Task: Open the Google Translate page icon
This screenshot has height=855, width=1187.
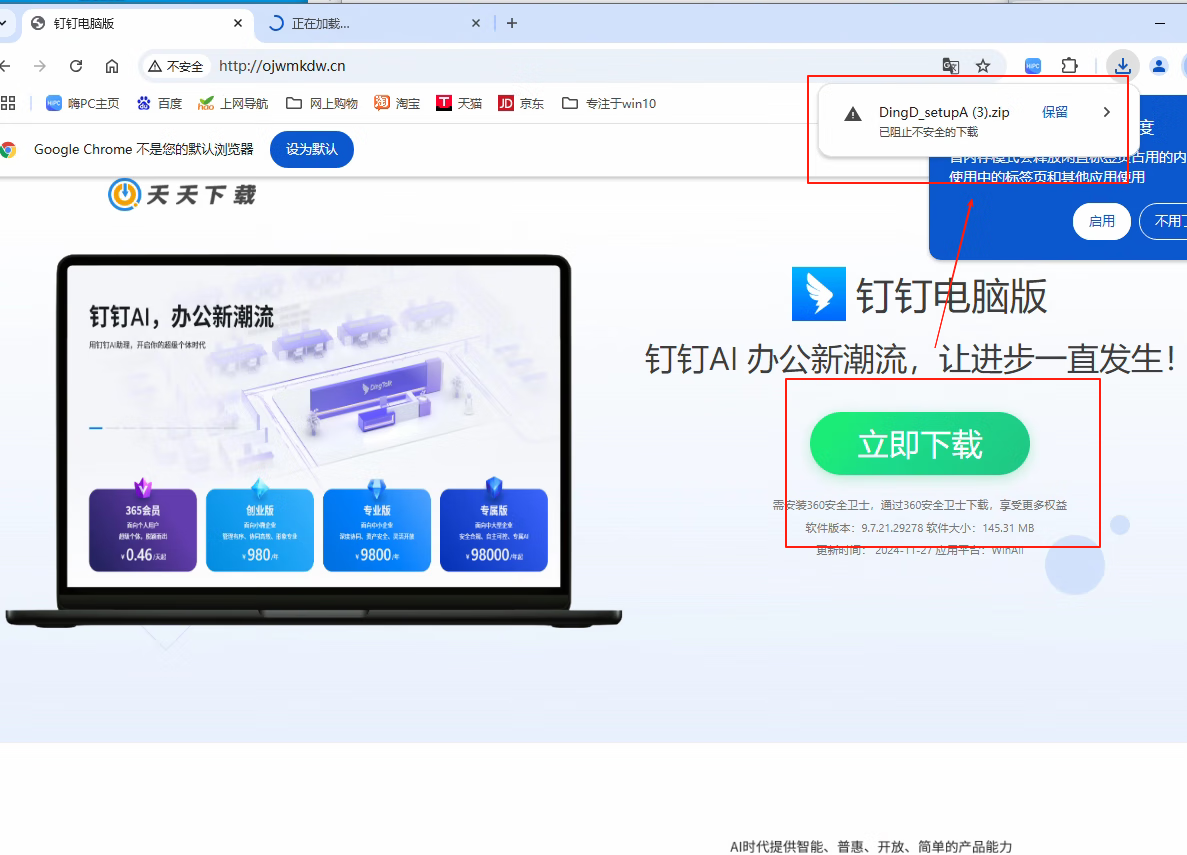Action: point(951,66)
